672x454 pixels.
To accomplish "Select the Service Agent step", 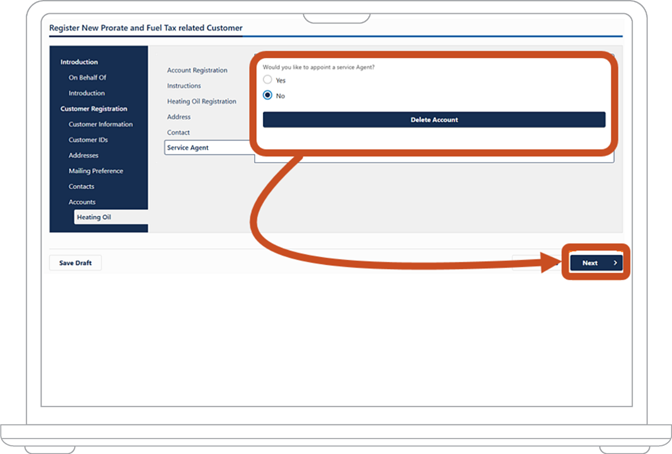I will tap(209, 147).
